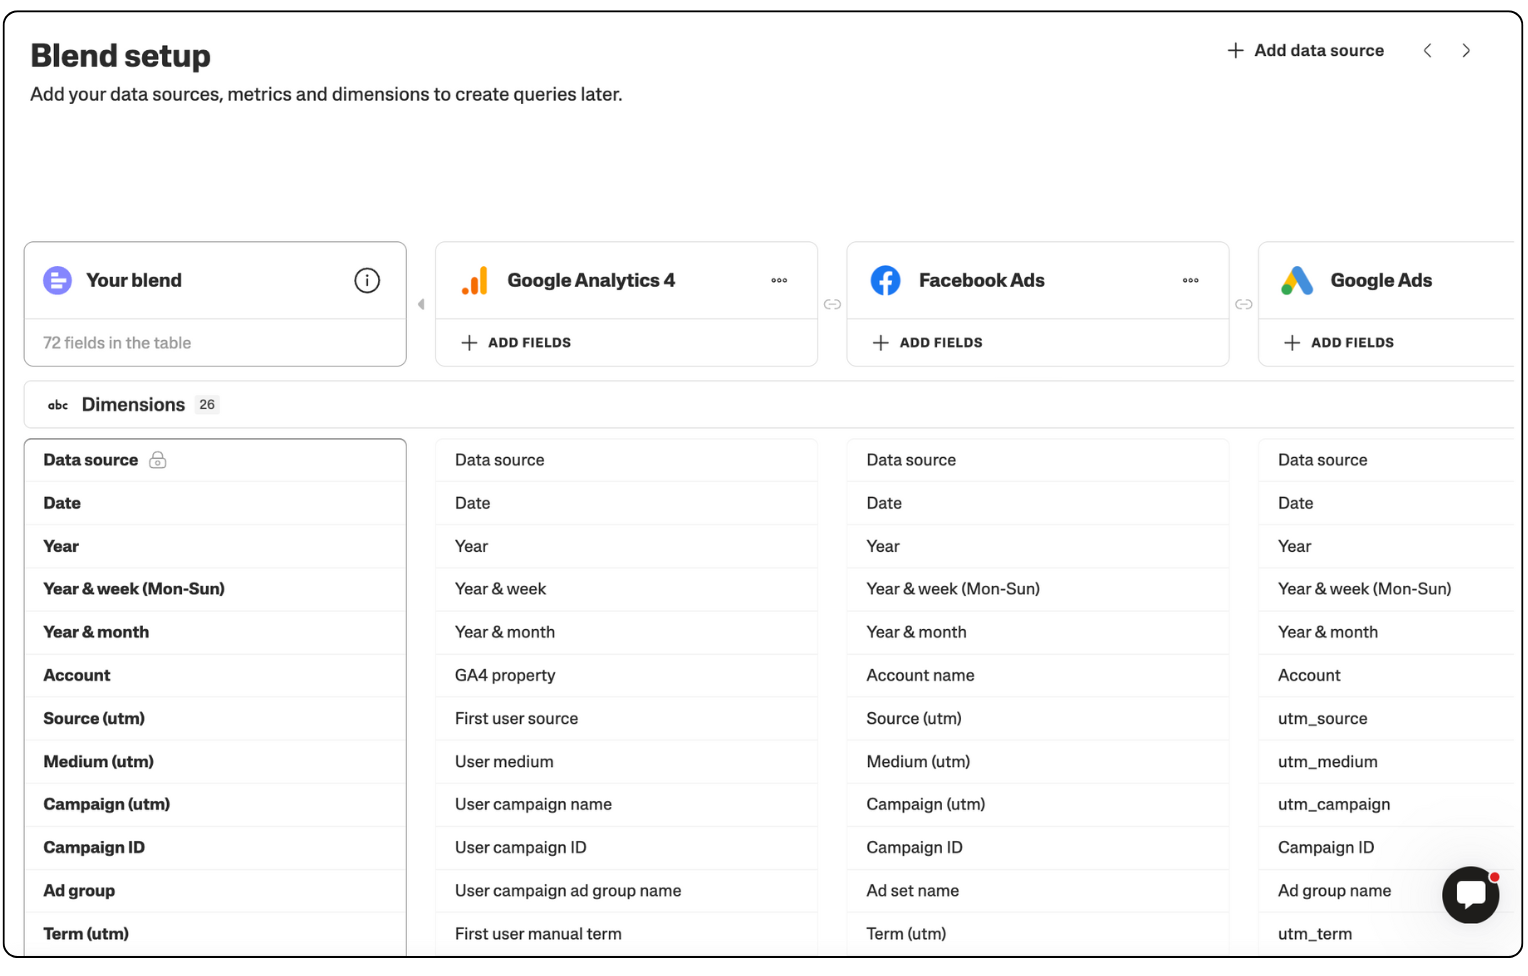Open the chat support bubble
This screenshot has width=1528, height=976.
[1470, 894]
